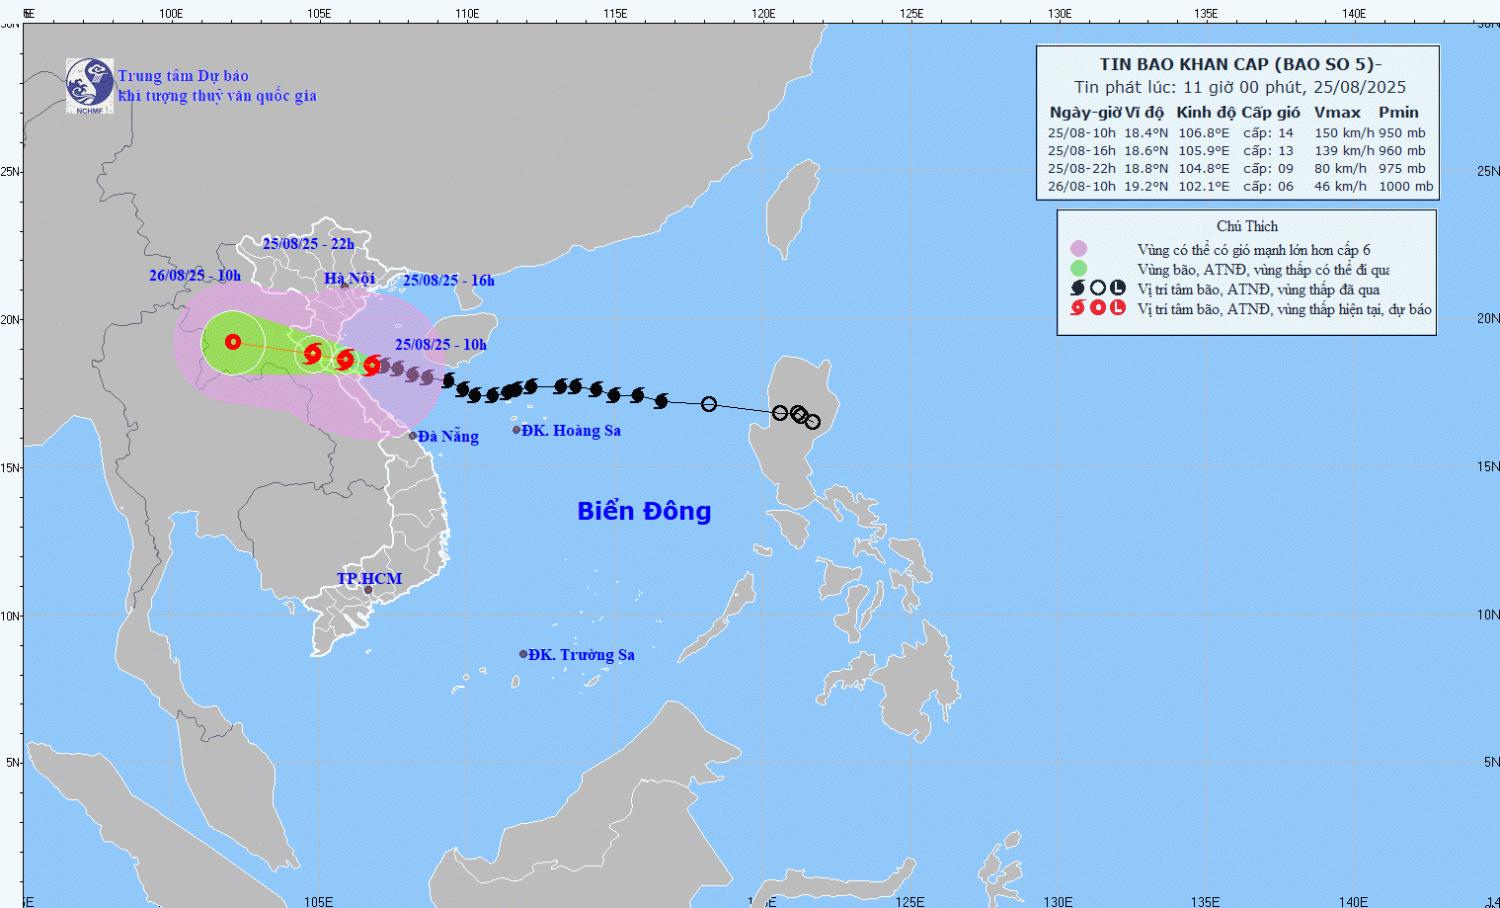The width and height of the screenshot is (1500, 908).
Task: Click the TP.HCM city label
Action: (369, 579)
